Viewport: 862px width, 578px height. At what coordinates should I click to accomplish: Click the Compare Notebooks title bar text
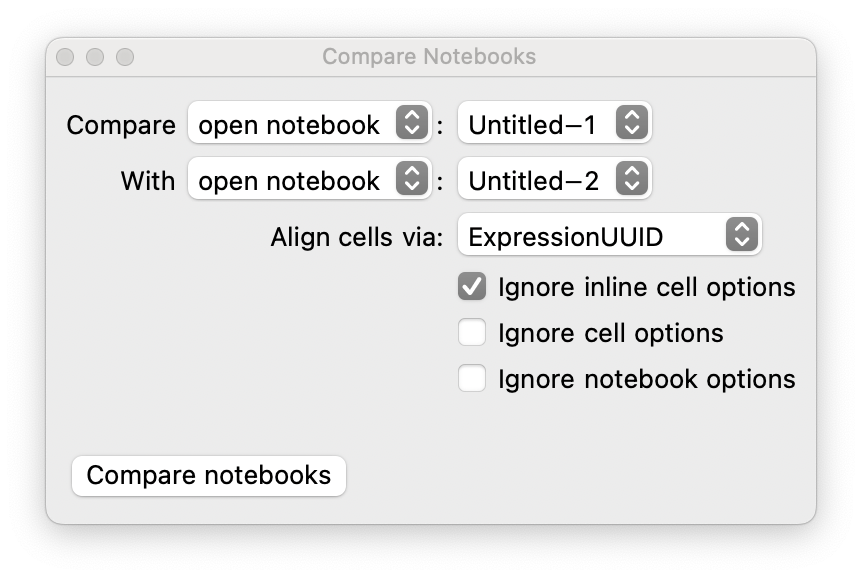click(429, 57)
